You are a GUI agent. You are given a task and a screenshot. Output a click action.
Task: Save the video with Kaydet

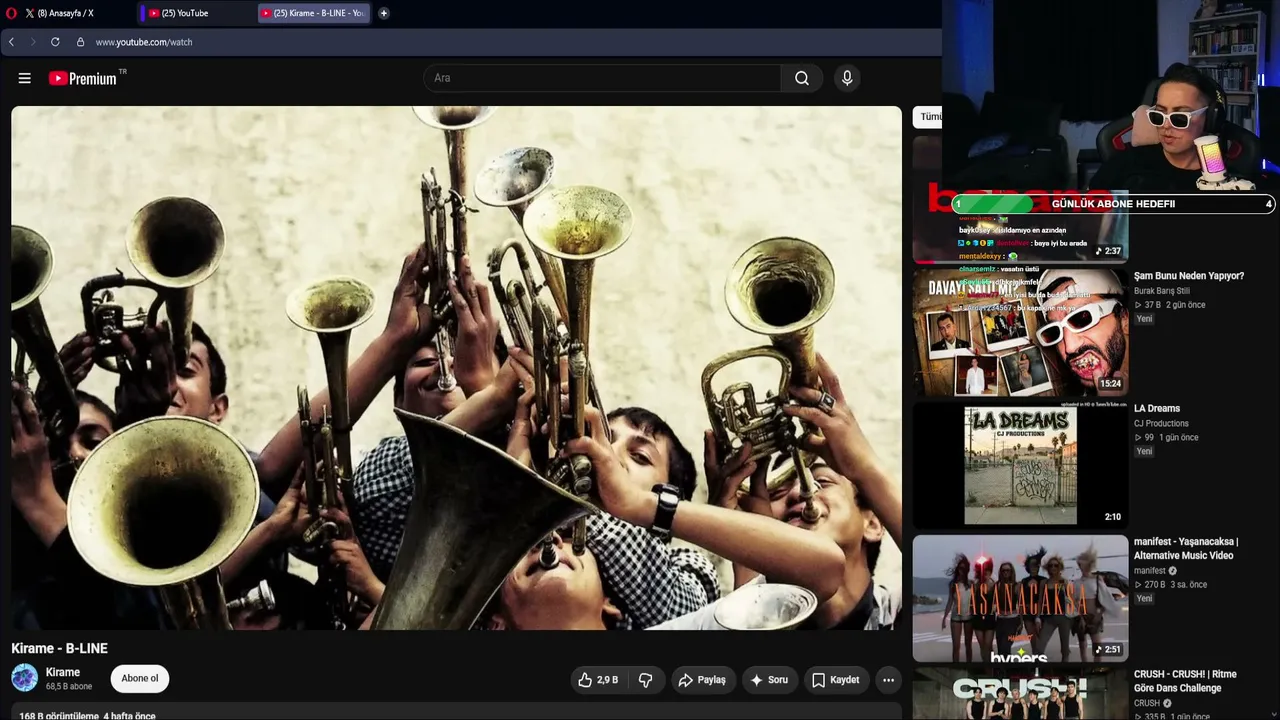pyautogui.click(x=835, y=680)
